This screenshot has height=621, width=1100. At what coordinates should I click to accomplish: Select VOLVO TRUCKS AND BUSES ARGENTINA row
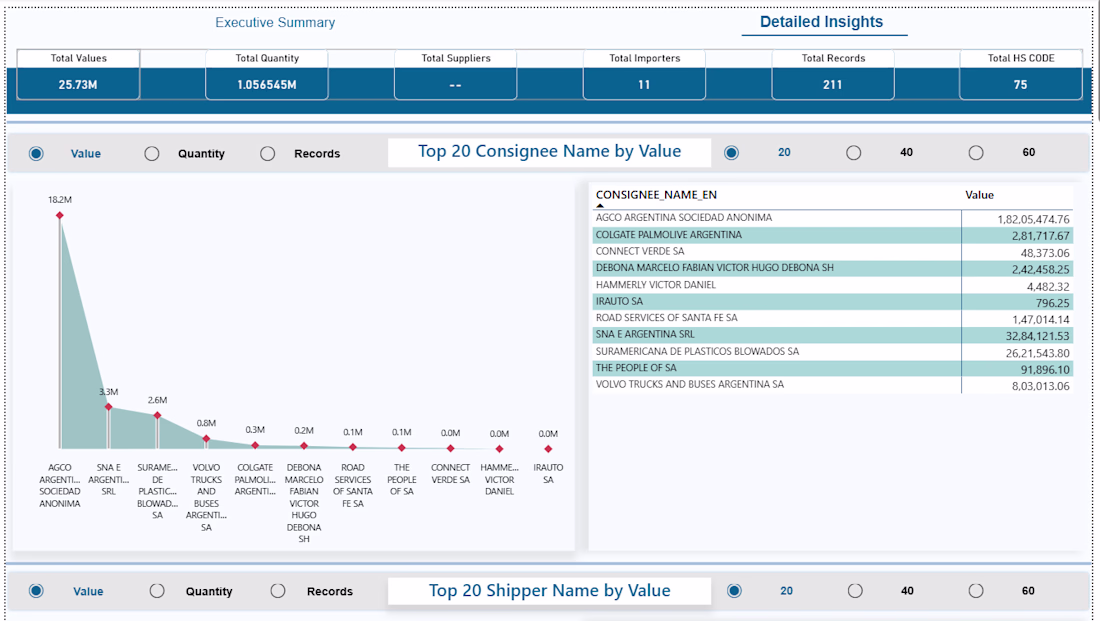pyautogui.click(x=833, y=385)
